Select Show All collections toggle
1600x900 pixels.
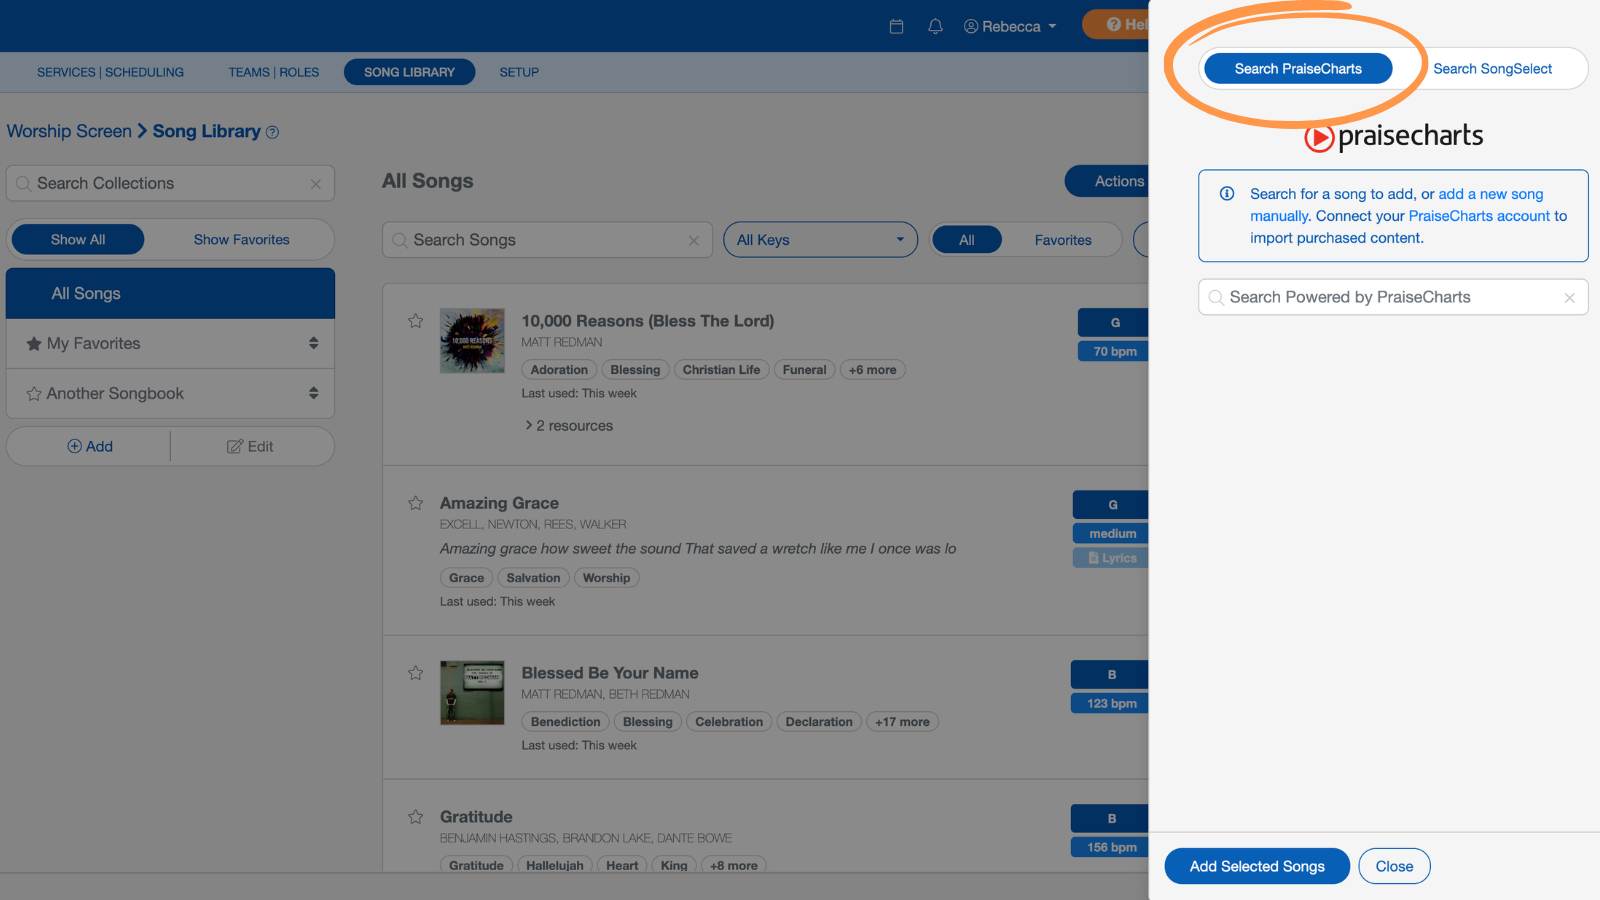(x=78, y=240)
